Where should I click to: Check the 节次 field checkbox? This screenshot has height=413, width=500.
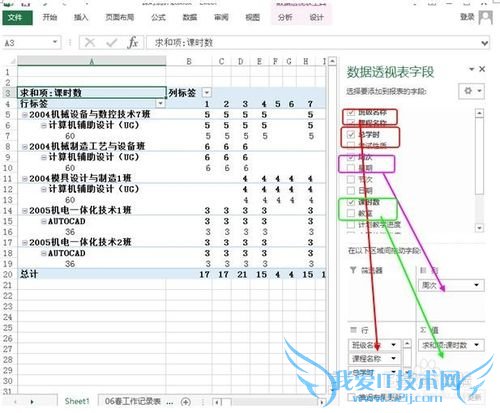pos(351,179)
